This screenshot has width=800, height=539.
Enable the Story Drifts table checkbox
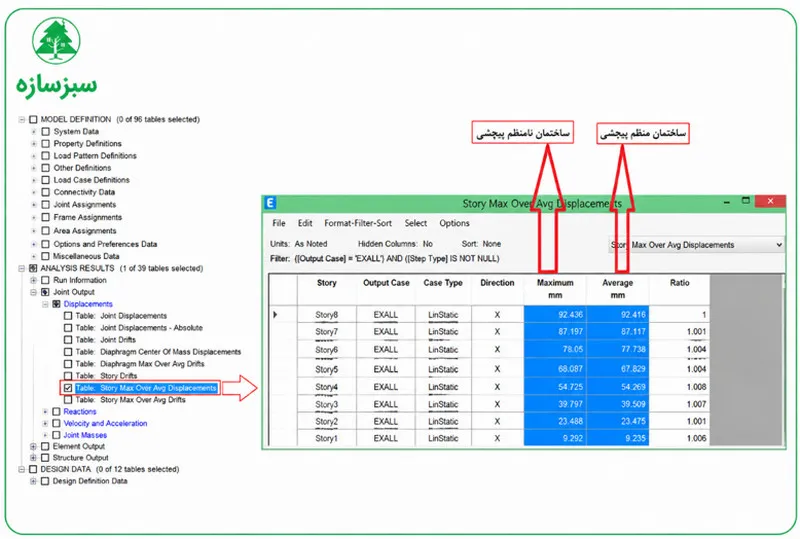click(x=68, y=376)
